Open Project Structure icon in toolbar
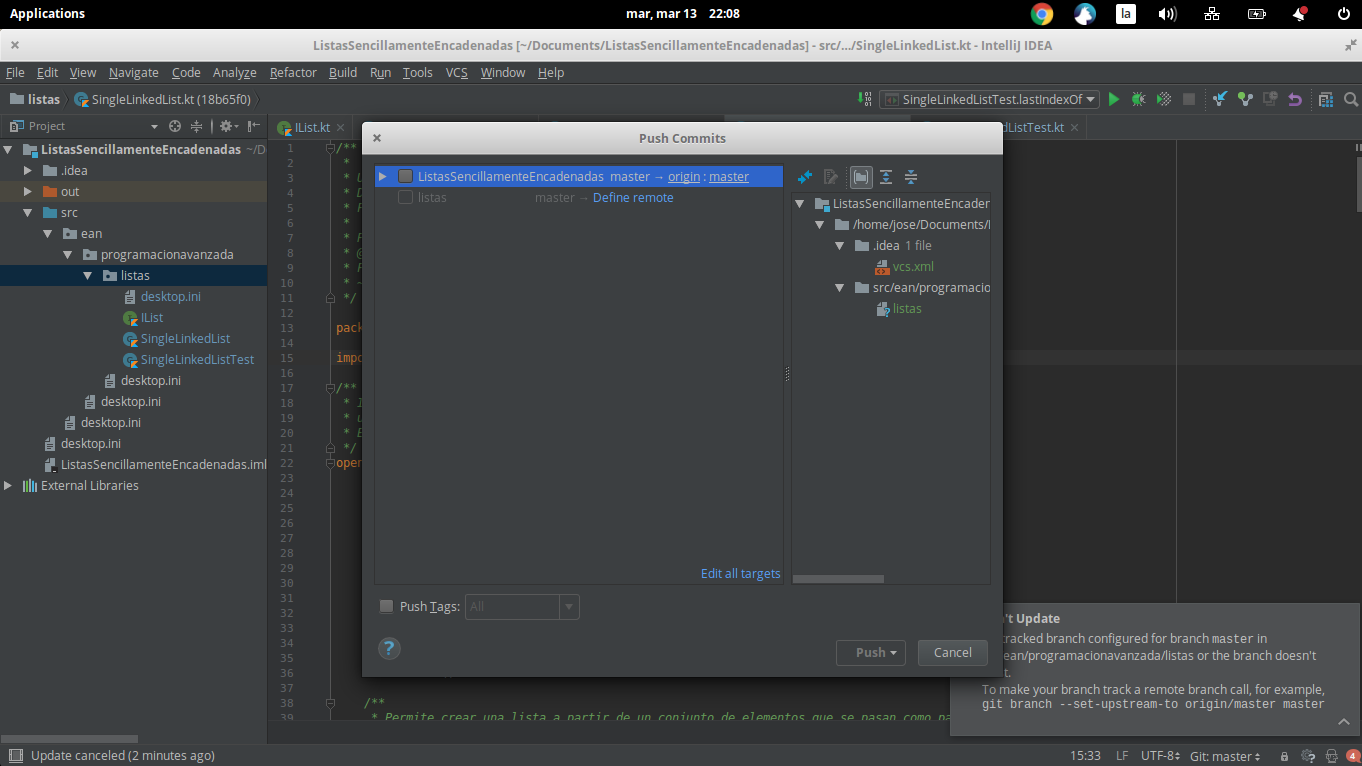This screenshot has width=1362, height=766. click(1326, 99)
